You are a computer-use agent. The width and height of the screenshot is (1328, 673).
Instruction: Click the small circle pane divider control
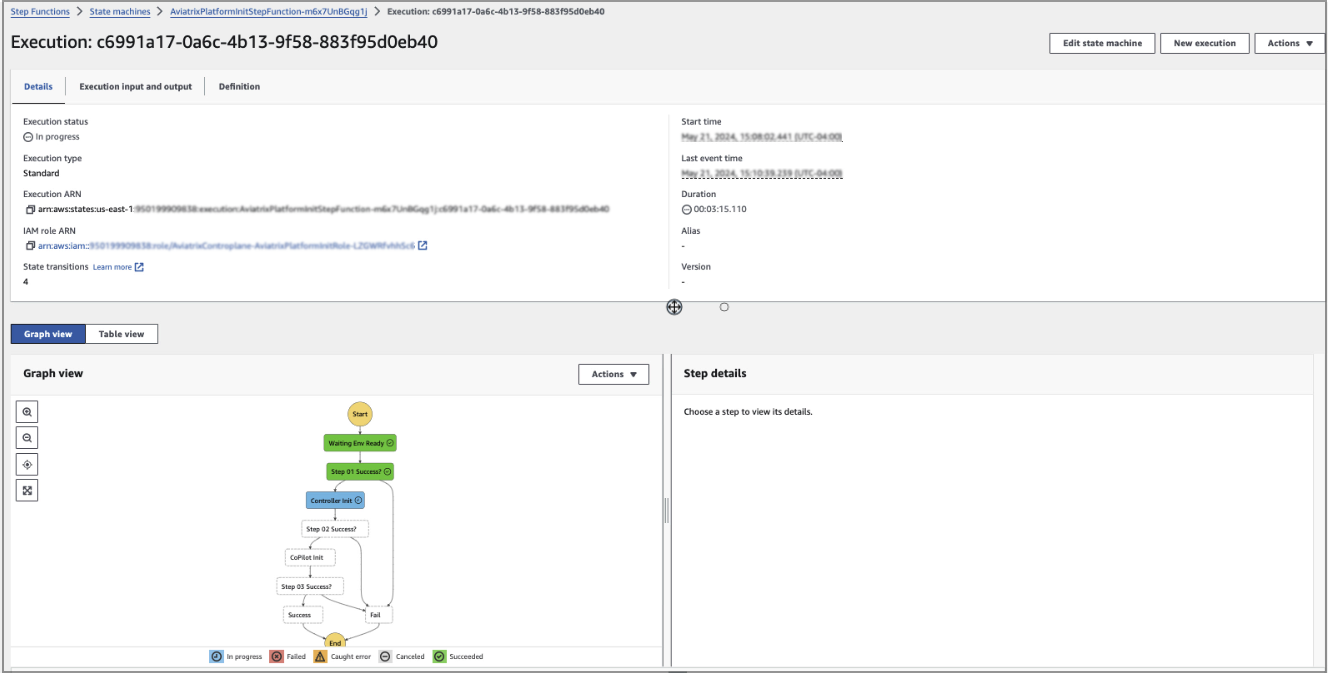[x=726, y=307]
